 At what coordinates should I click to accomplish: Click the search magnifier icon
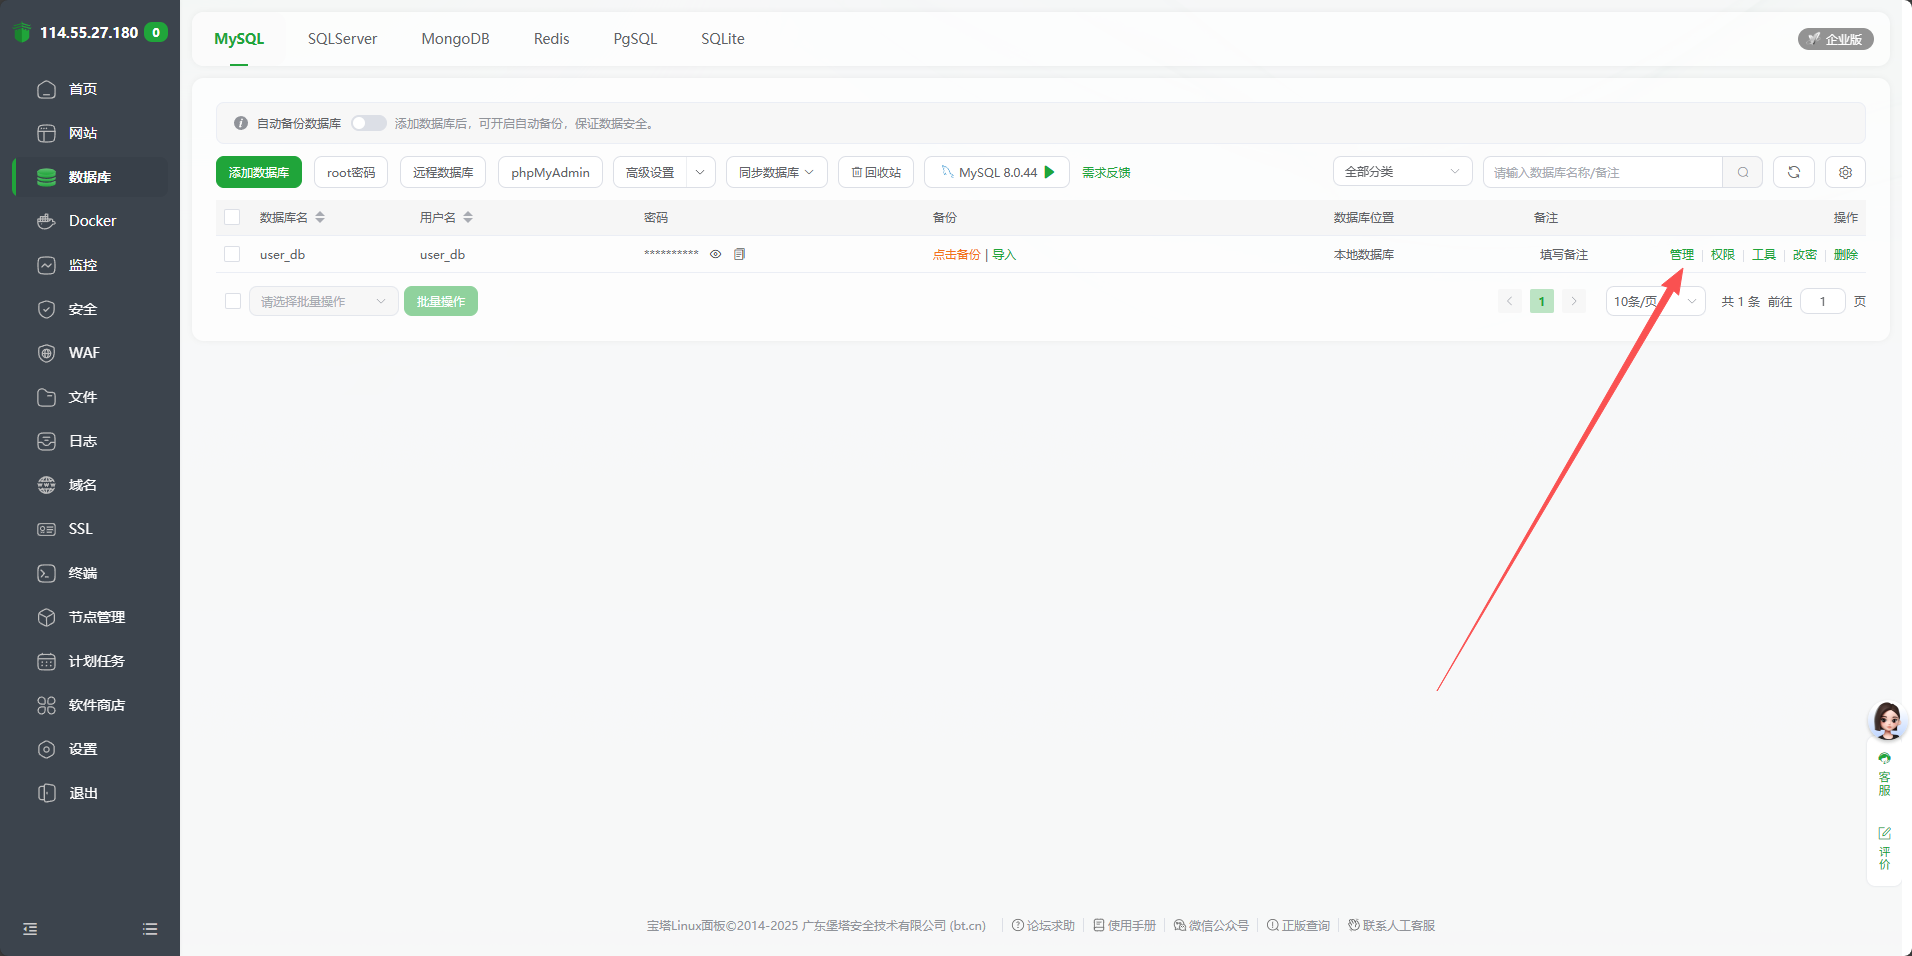point(1743,172)
